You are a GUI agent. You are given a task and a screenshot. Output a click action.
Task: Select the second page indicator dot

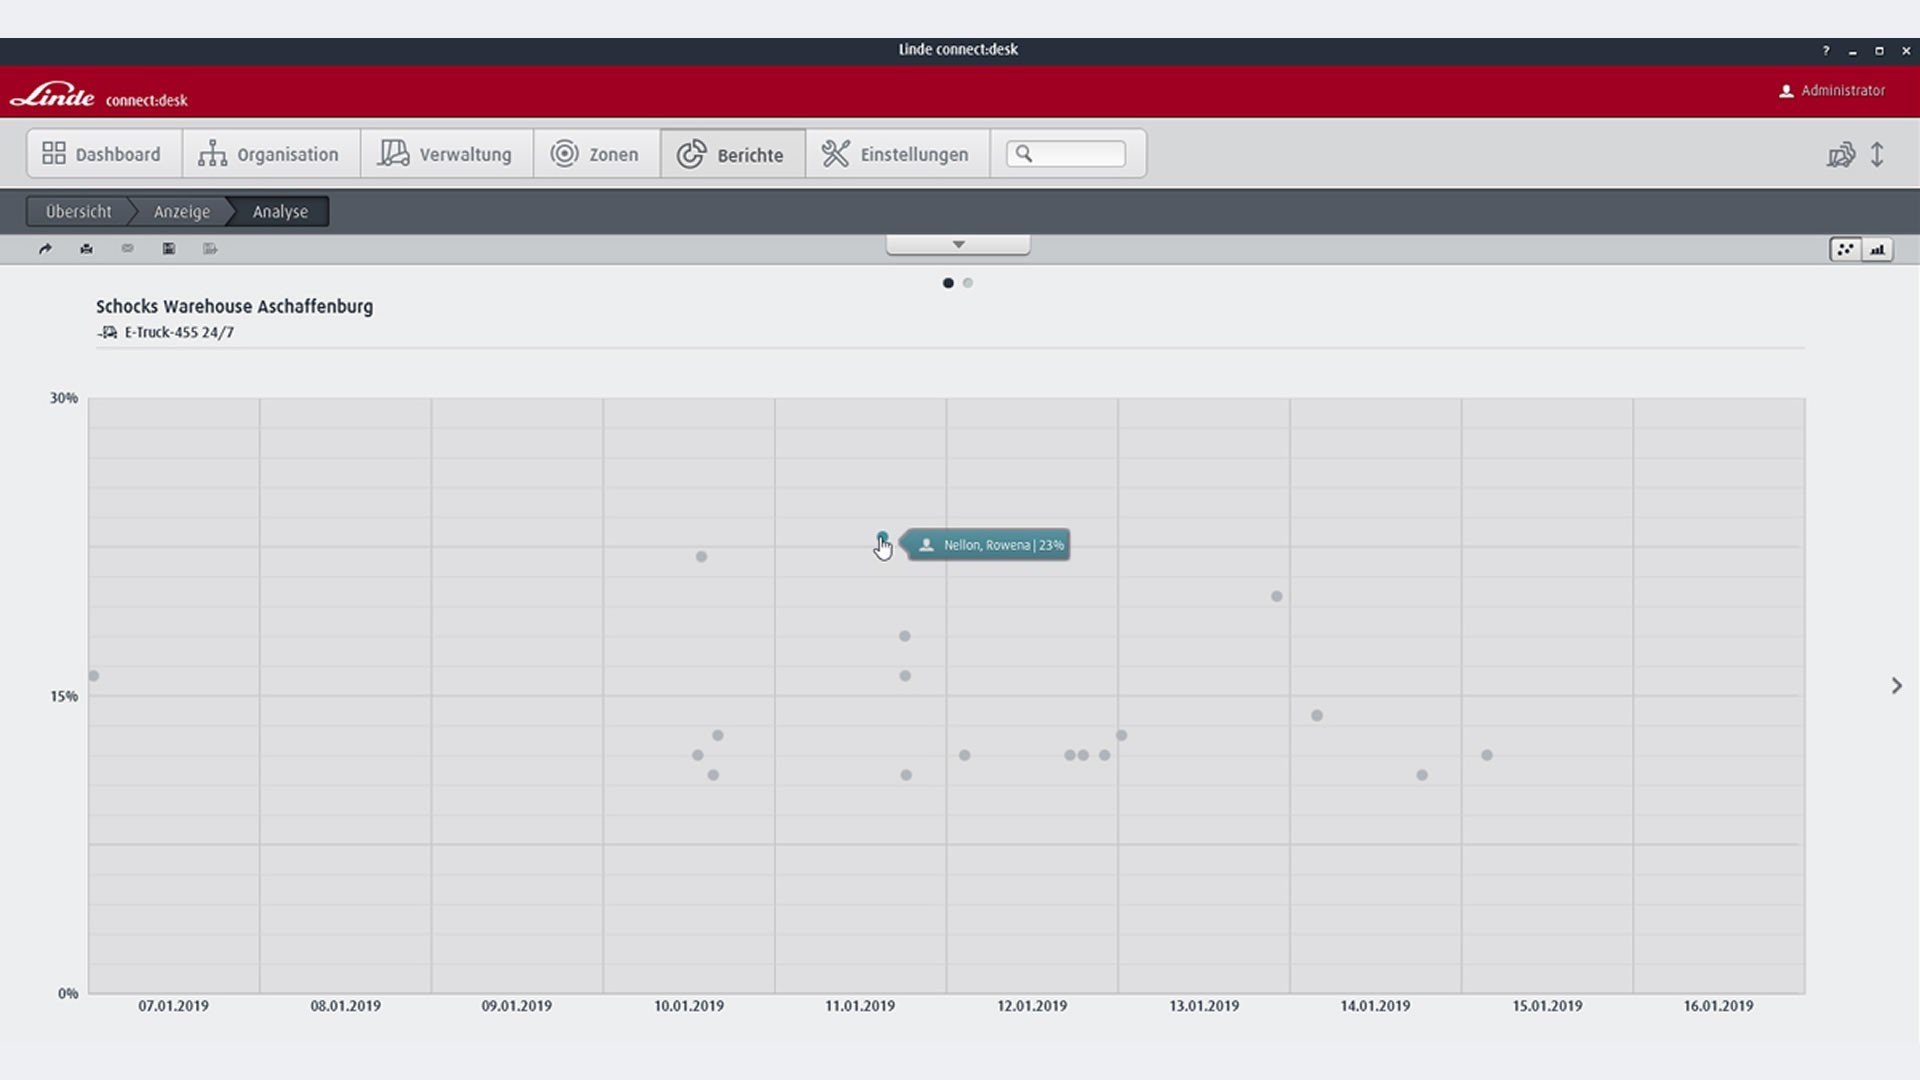click(967, 283)
